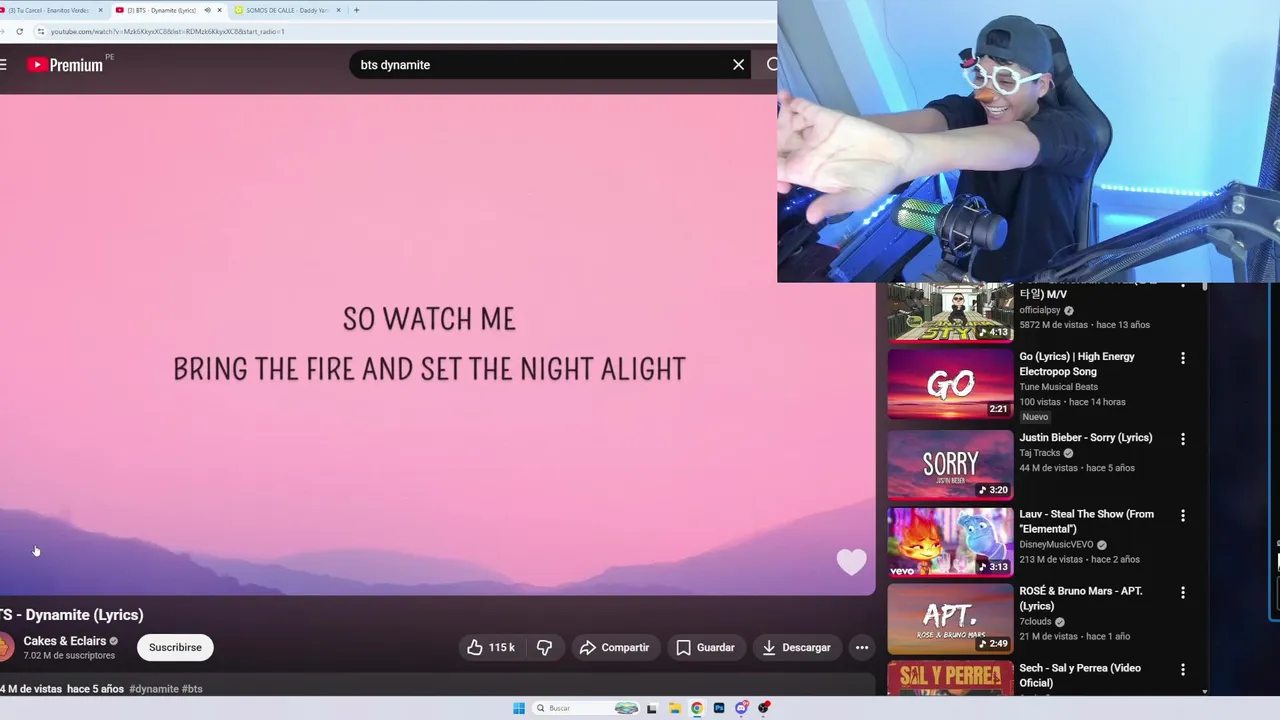
Task: Open File Explorer from the taskbar
Action: [675, 708]
